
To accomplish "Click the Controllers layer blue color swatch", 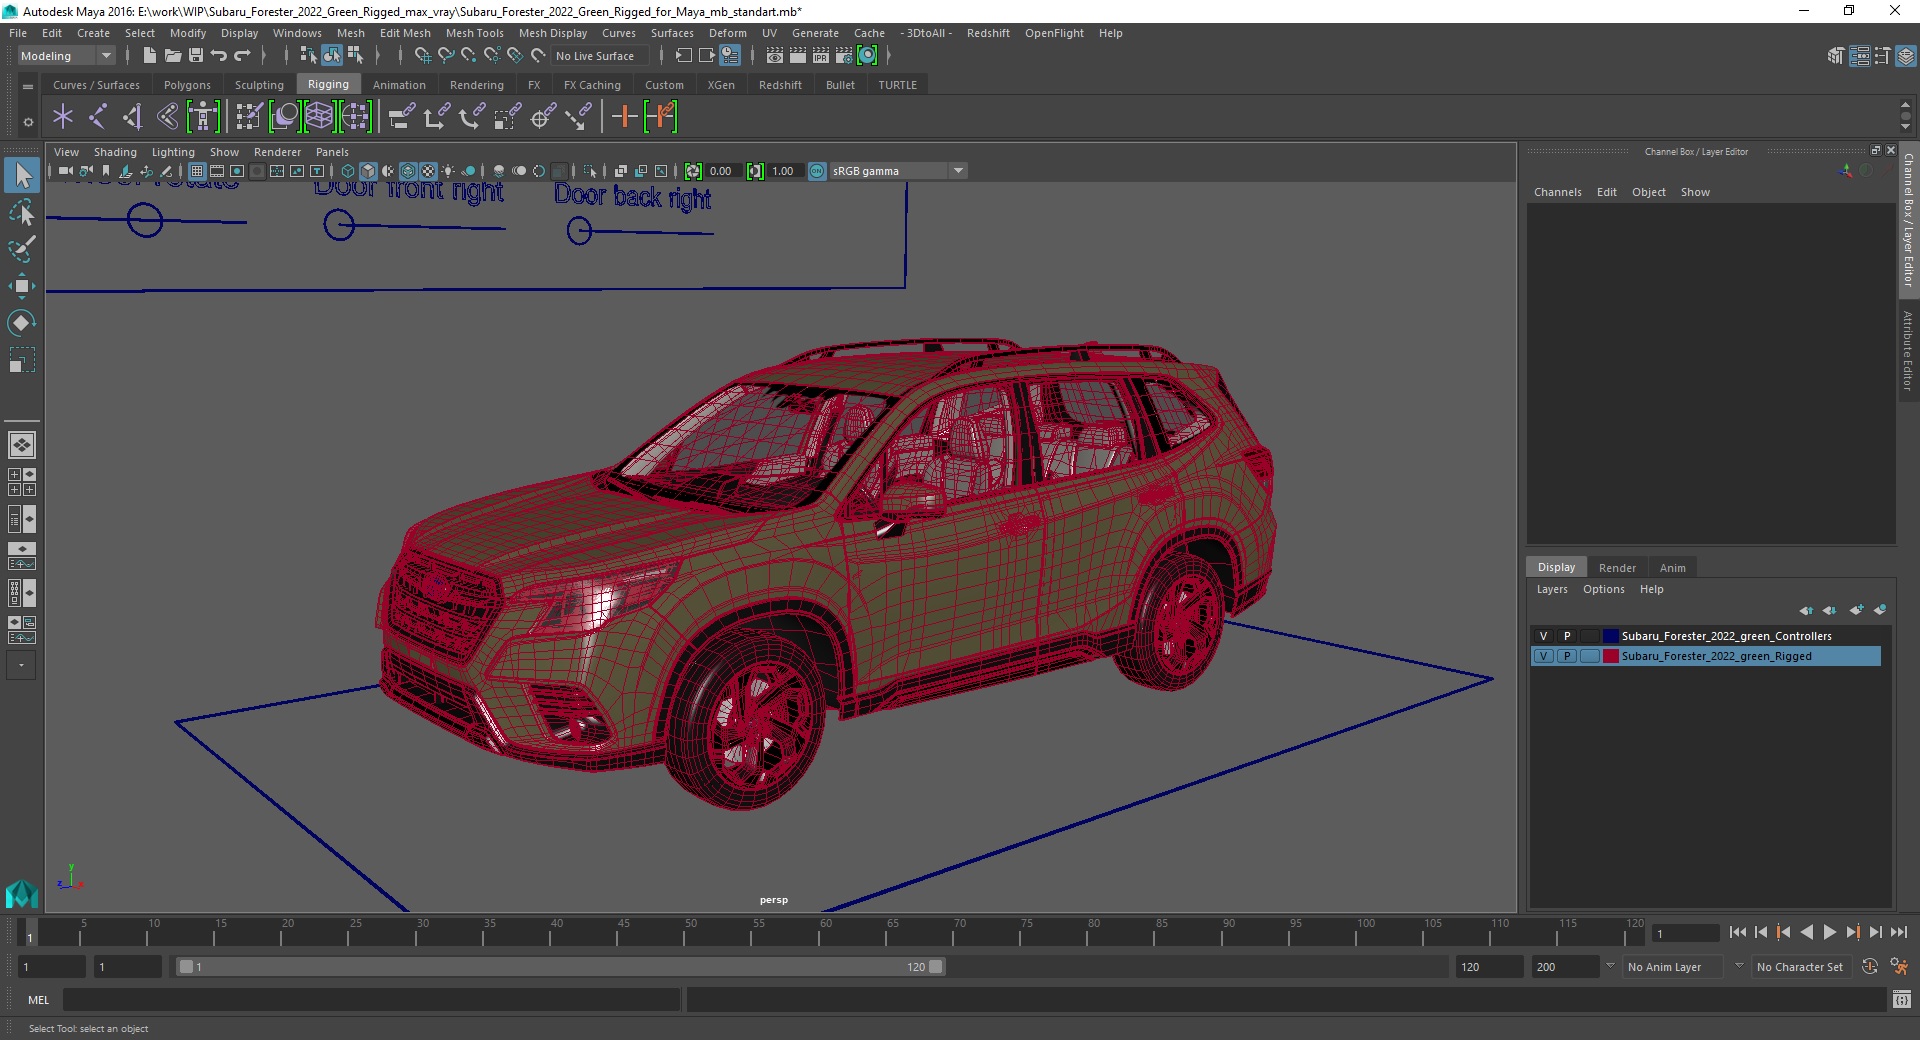I will point(1610,636).
